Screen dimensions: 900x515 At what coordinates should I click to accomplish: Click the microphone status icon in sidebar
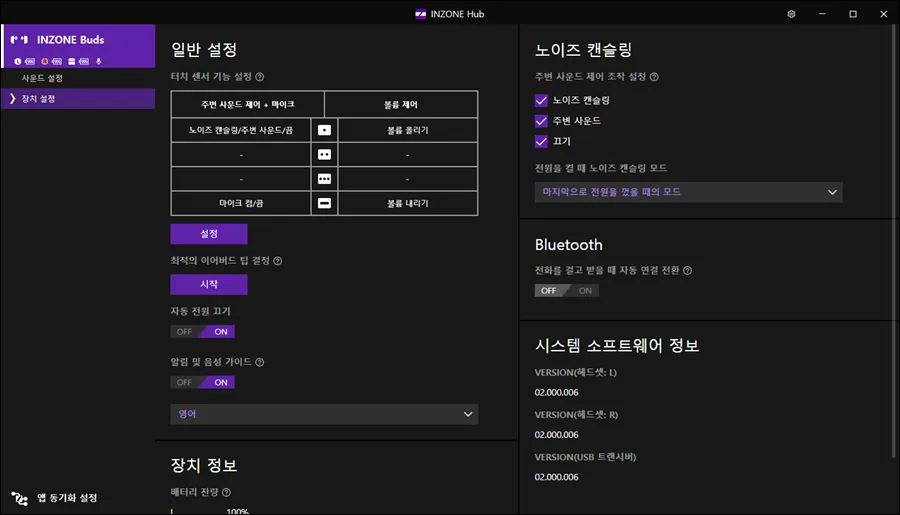tap(99, 61)
